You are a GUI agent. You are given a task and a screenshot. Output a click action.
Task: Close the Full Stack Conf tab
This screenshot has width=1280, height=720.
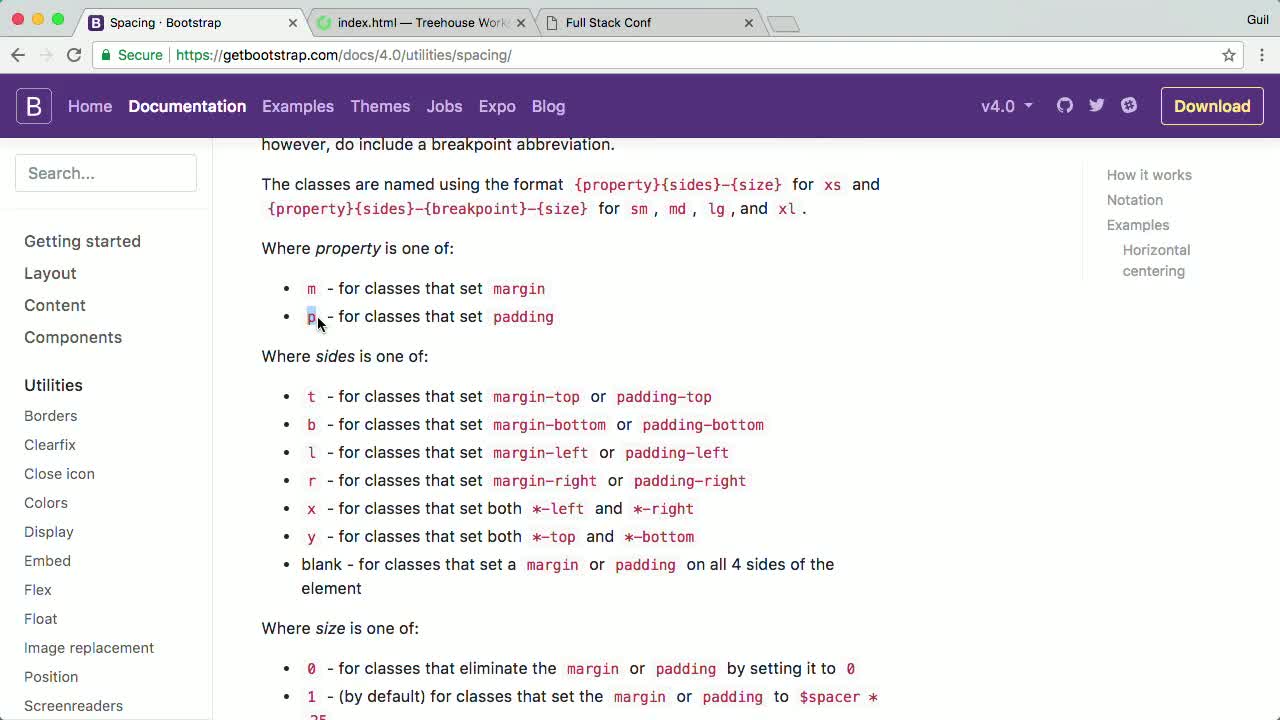pos(749,22)
